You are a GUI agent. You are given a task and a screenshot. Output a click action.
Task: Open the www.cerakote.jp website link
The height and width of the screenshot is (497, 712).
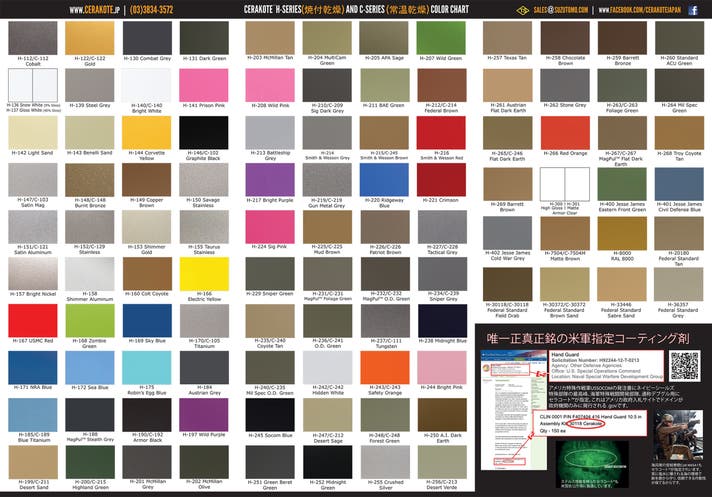[x=96, y=9]
